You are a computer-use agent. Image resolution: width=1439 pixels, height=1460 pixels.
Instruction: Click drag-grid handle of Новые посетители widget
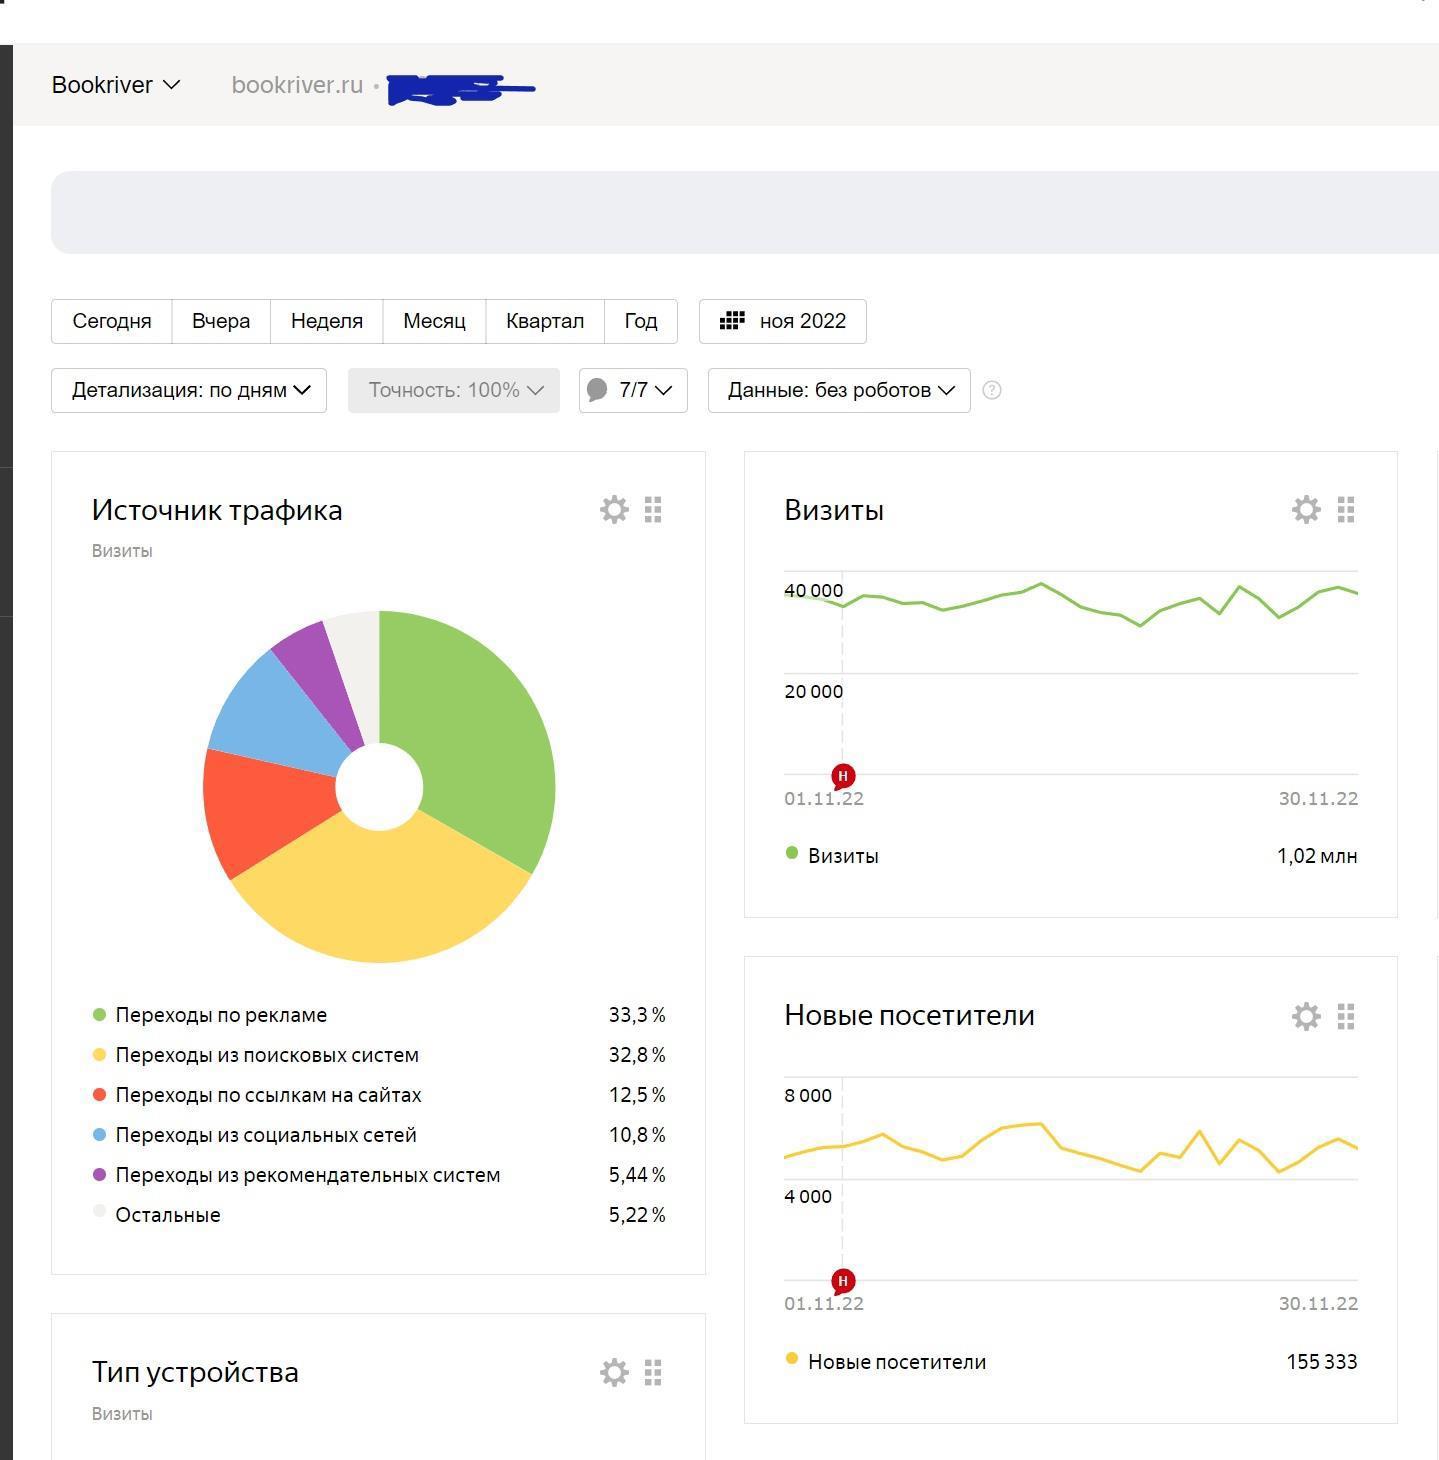pyautogui.click(x=1346, y=1017)
